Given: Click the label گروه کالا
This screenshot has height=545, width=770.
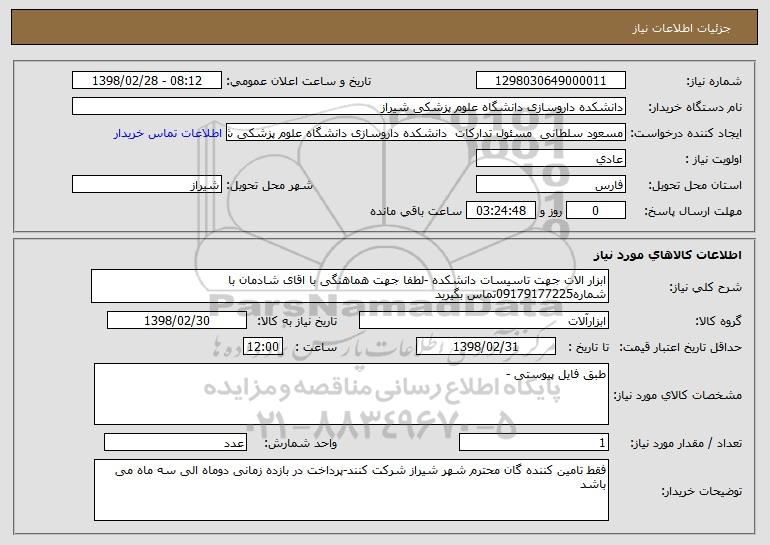Looking at the screenshot, I should pos(718,321).
